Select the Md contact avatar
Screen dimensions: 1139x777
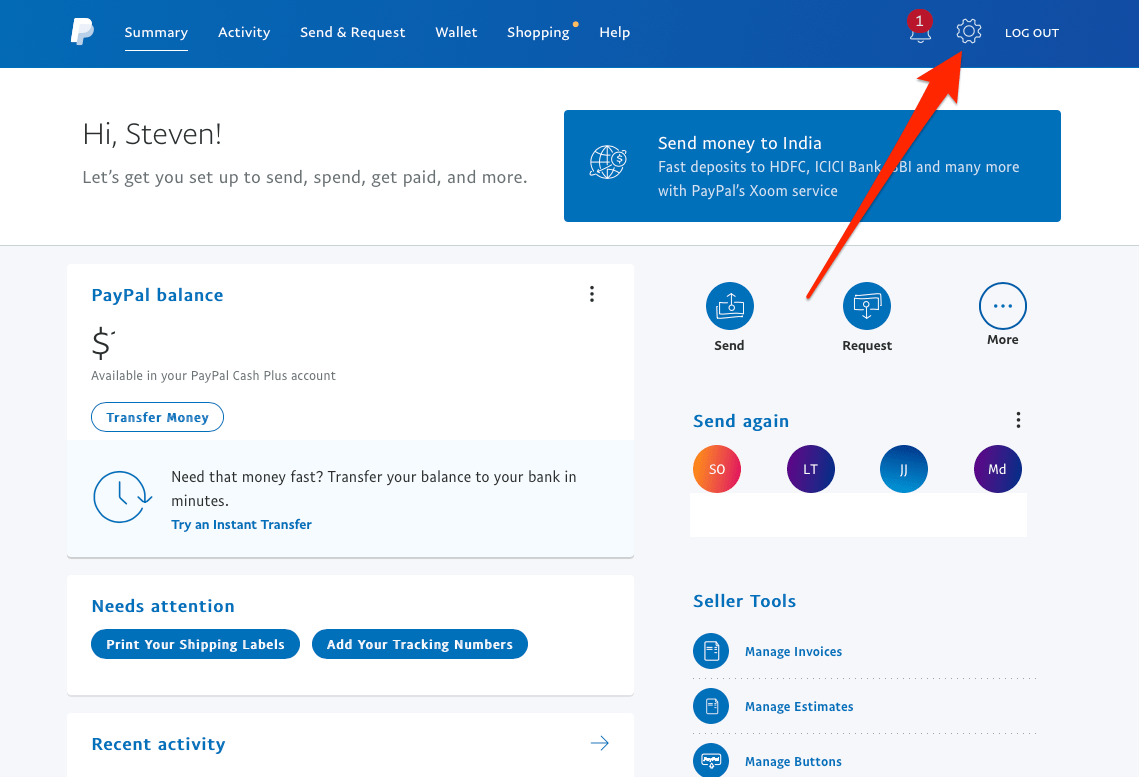pos(997,469)
